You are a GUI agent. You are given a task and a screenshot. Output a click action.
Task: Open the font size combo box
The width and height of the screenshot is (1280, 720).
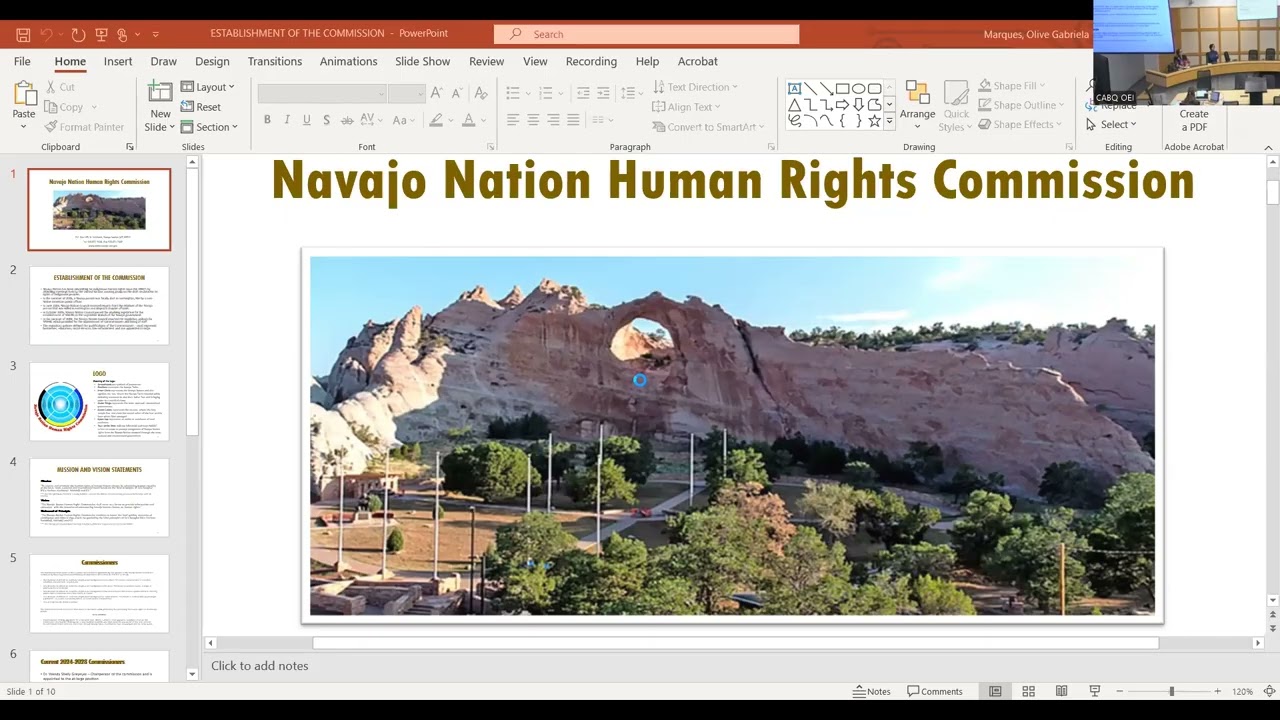[x=407, y=93]
